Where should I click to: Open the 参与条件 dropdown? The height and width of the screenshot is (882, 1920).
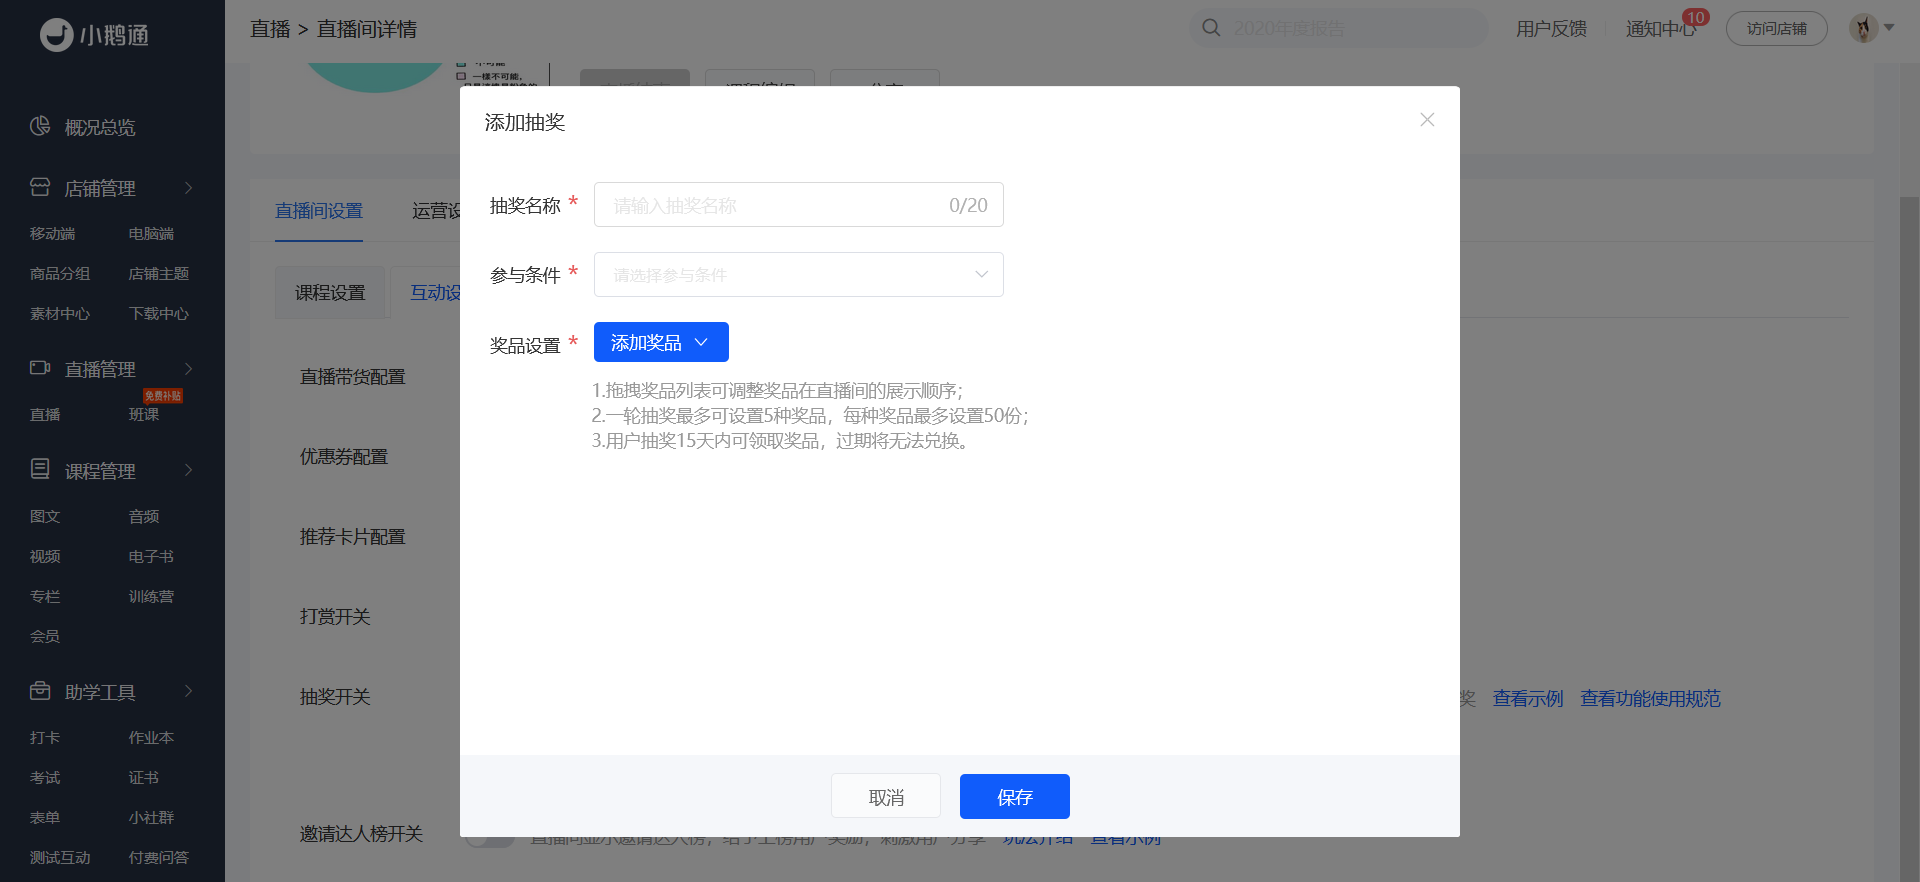click(x=798, y=275)
